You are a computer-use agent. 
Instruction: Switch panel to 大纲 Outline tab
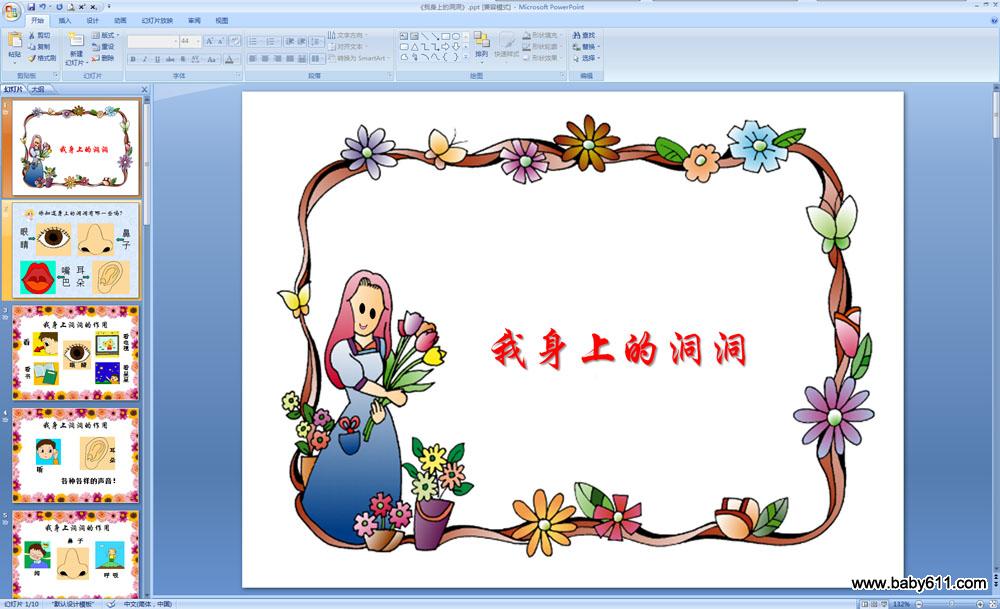[38, 89]
